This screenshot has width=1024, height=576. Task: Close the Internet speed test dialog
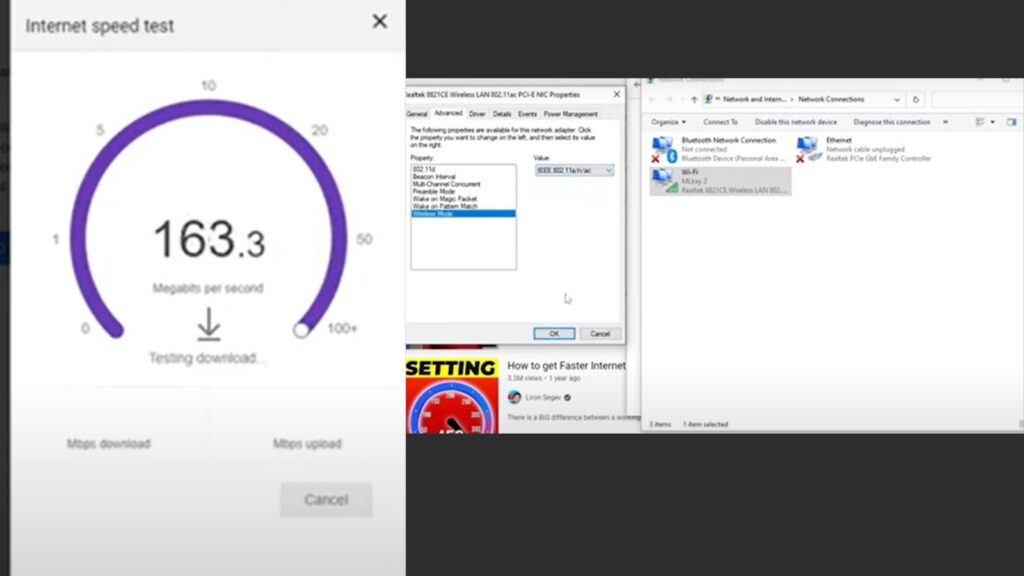[379, 21]
